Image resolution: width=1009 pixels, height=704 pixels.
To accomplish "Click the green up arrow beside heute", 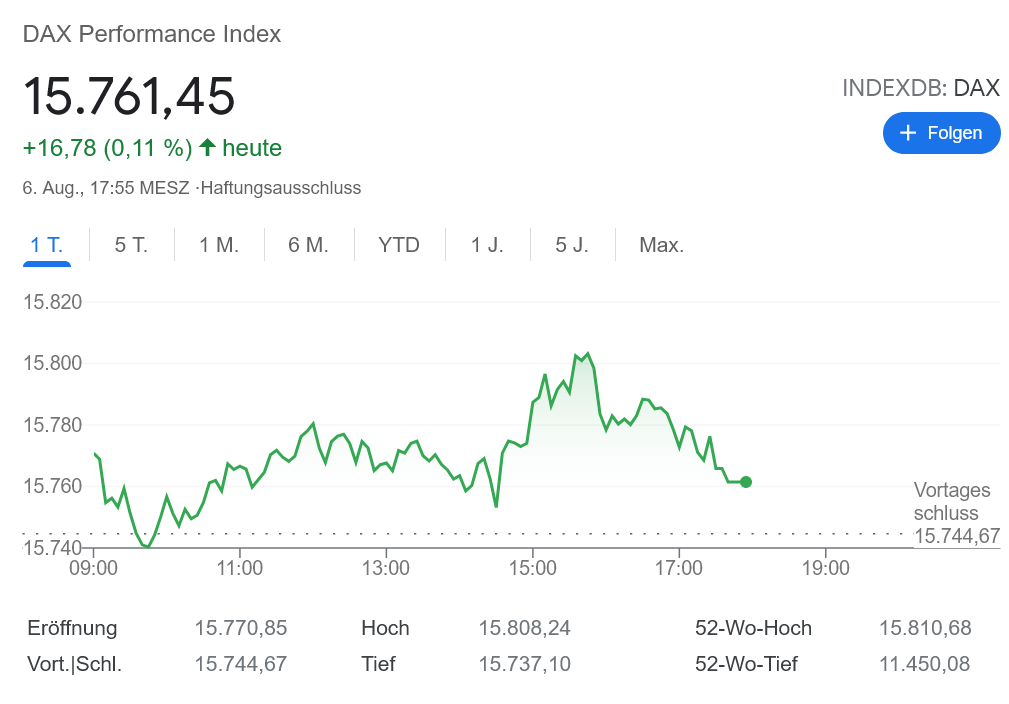I will tap(208, 148).
